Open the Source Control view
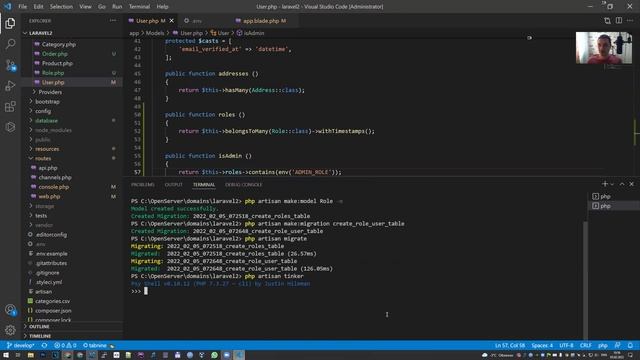This screenshot has width=640, height=360. coord(10,65)
